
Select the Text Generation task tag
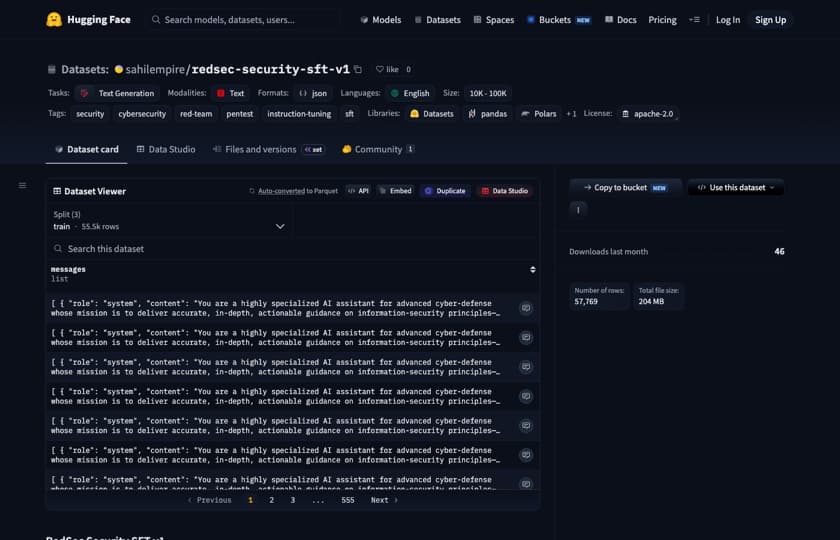tap(117, 93)
